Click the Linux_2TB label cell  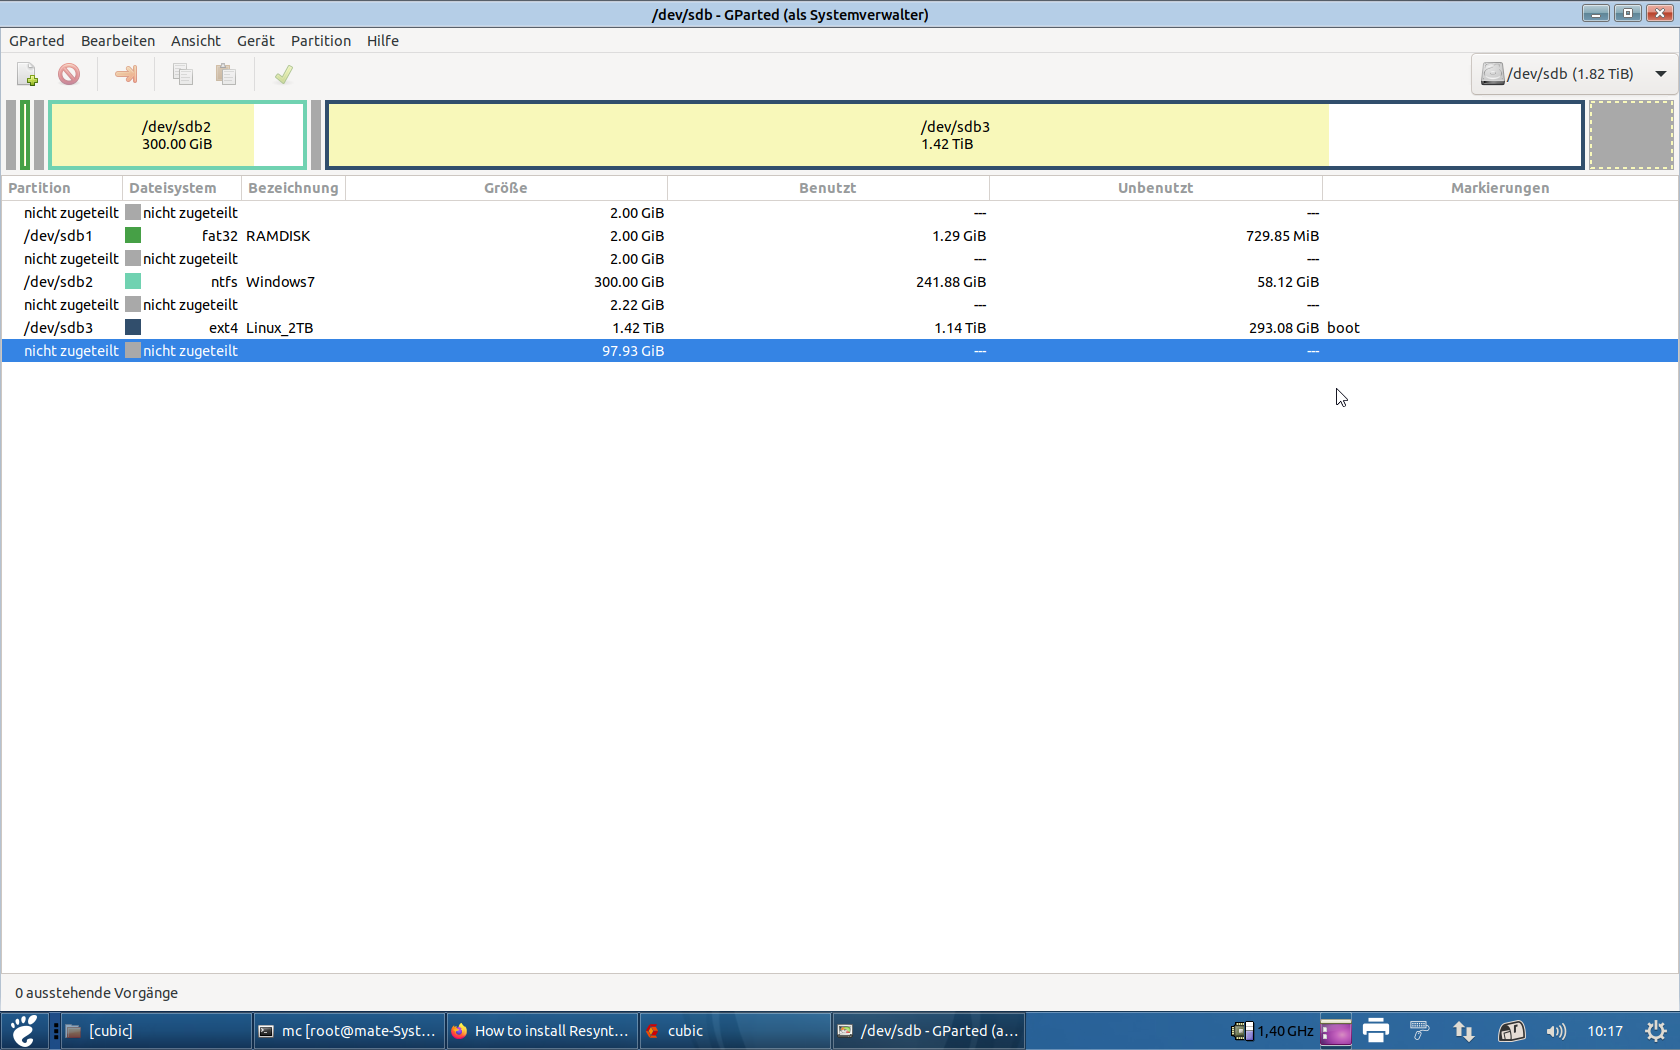click(279, 328)
